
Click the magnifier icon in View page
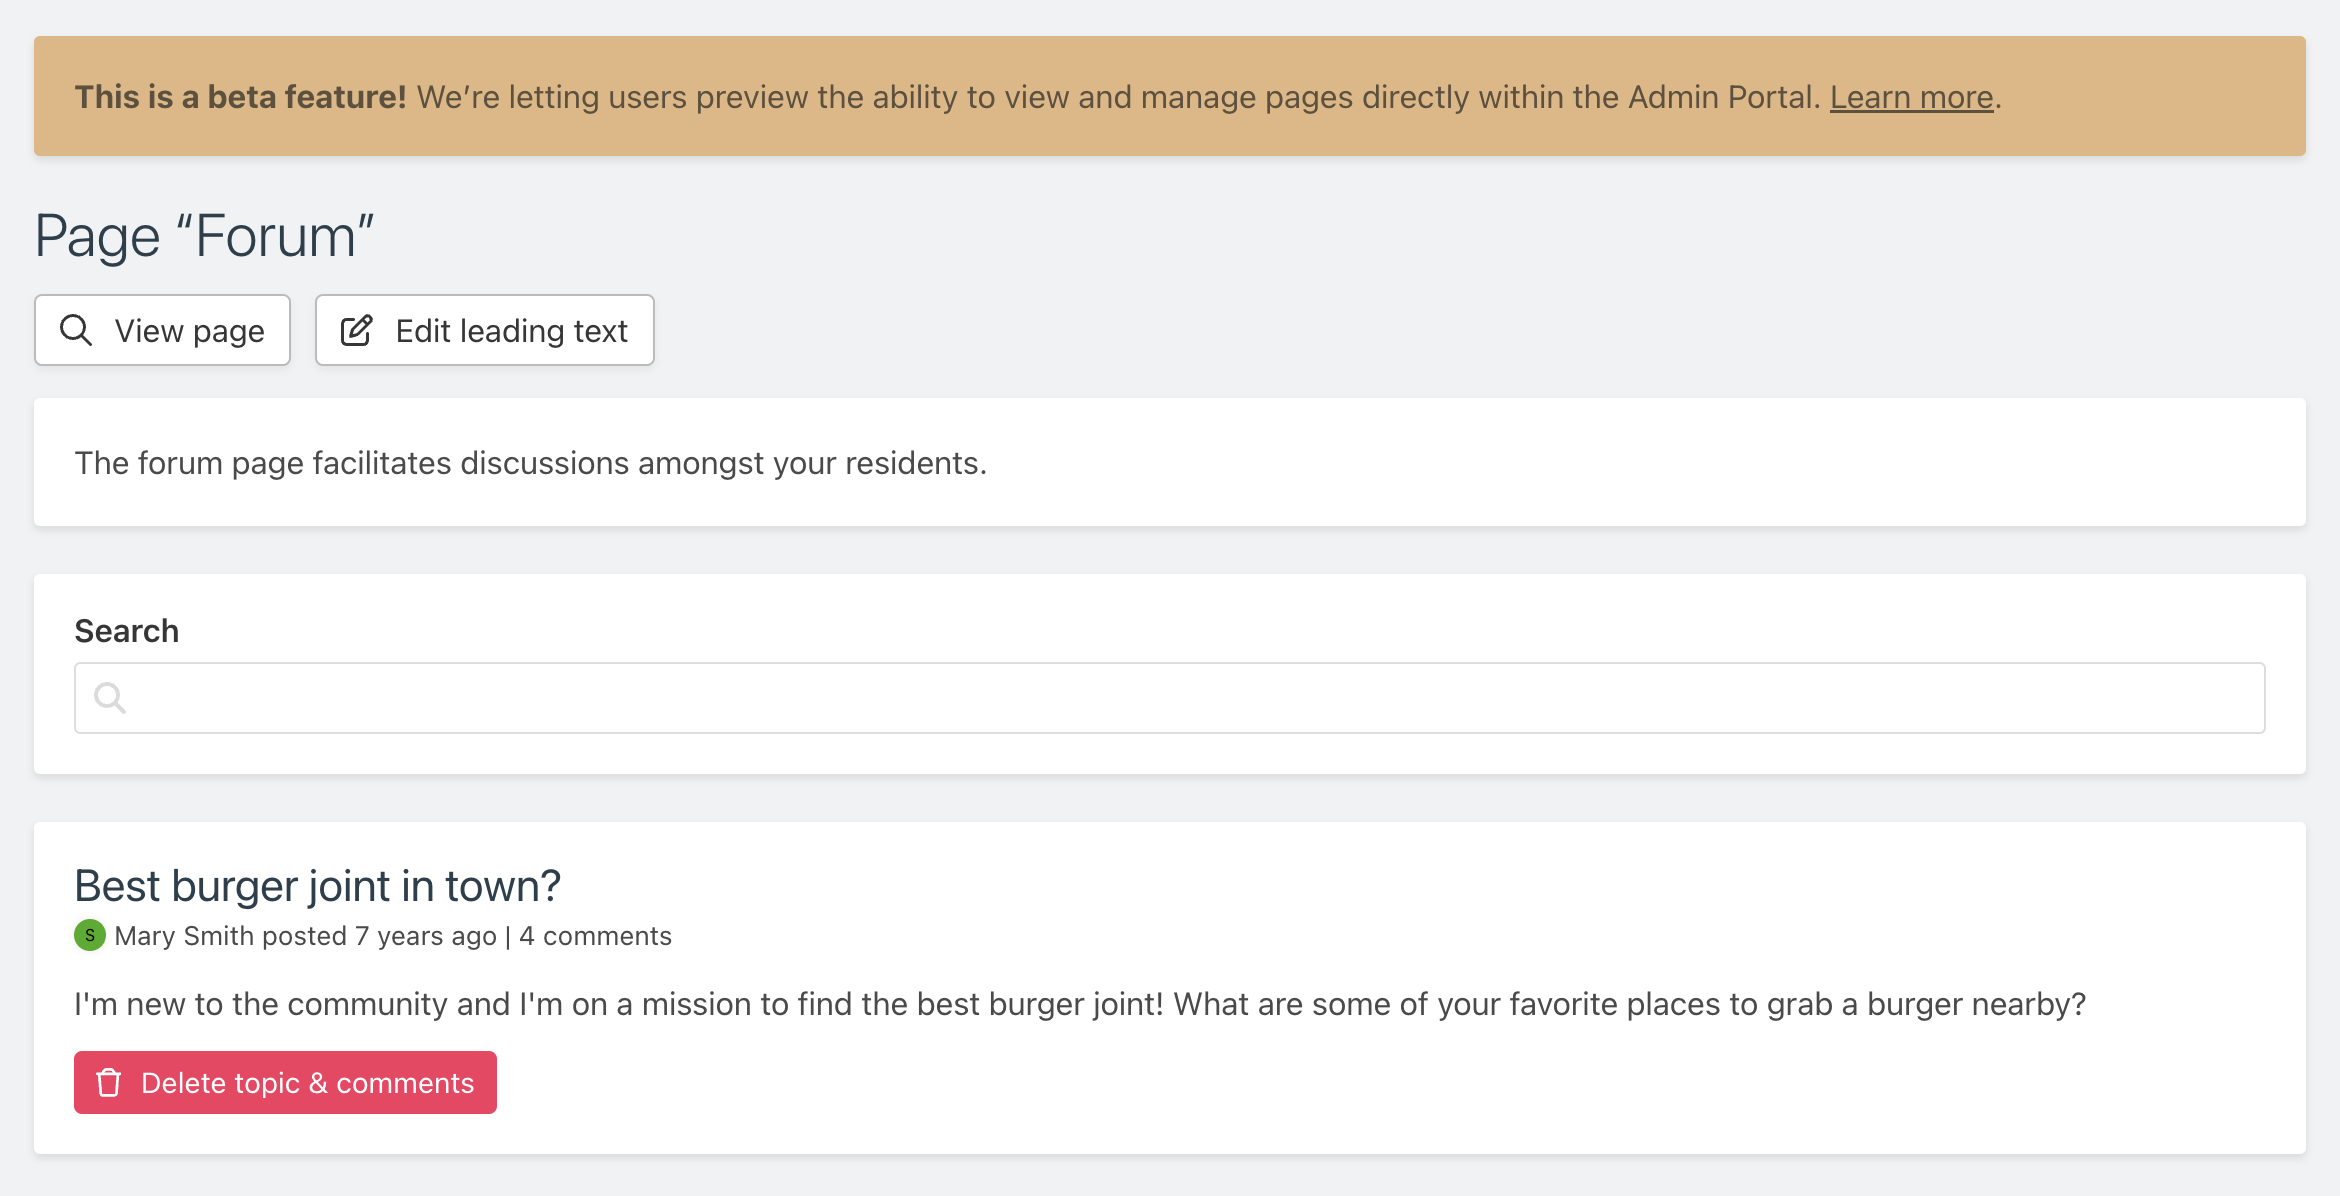[76, 330]
